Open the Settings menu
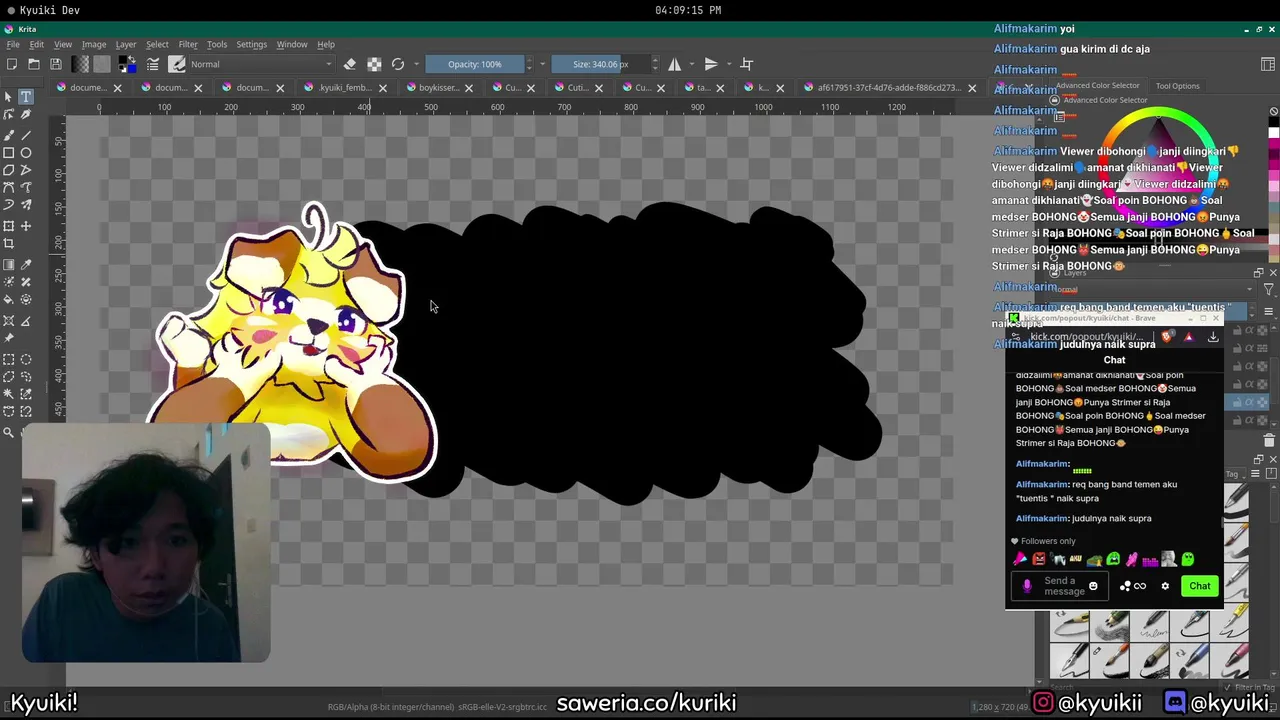The height and width of the screenshot is (720, 1280). (x=251, y=44)
